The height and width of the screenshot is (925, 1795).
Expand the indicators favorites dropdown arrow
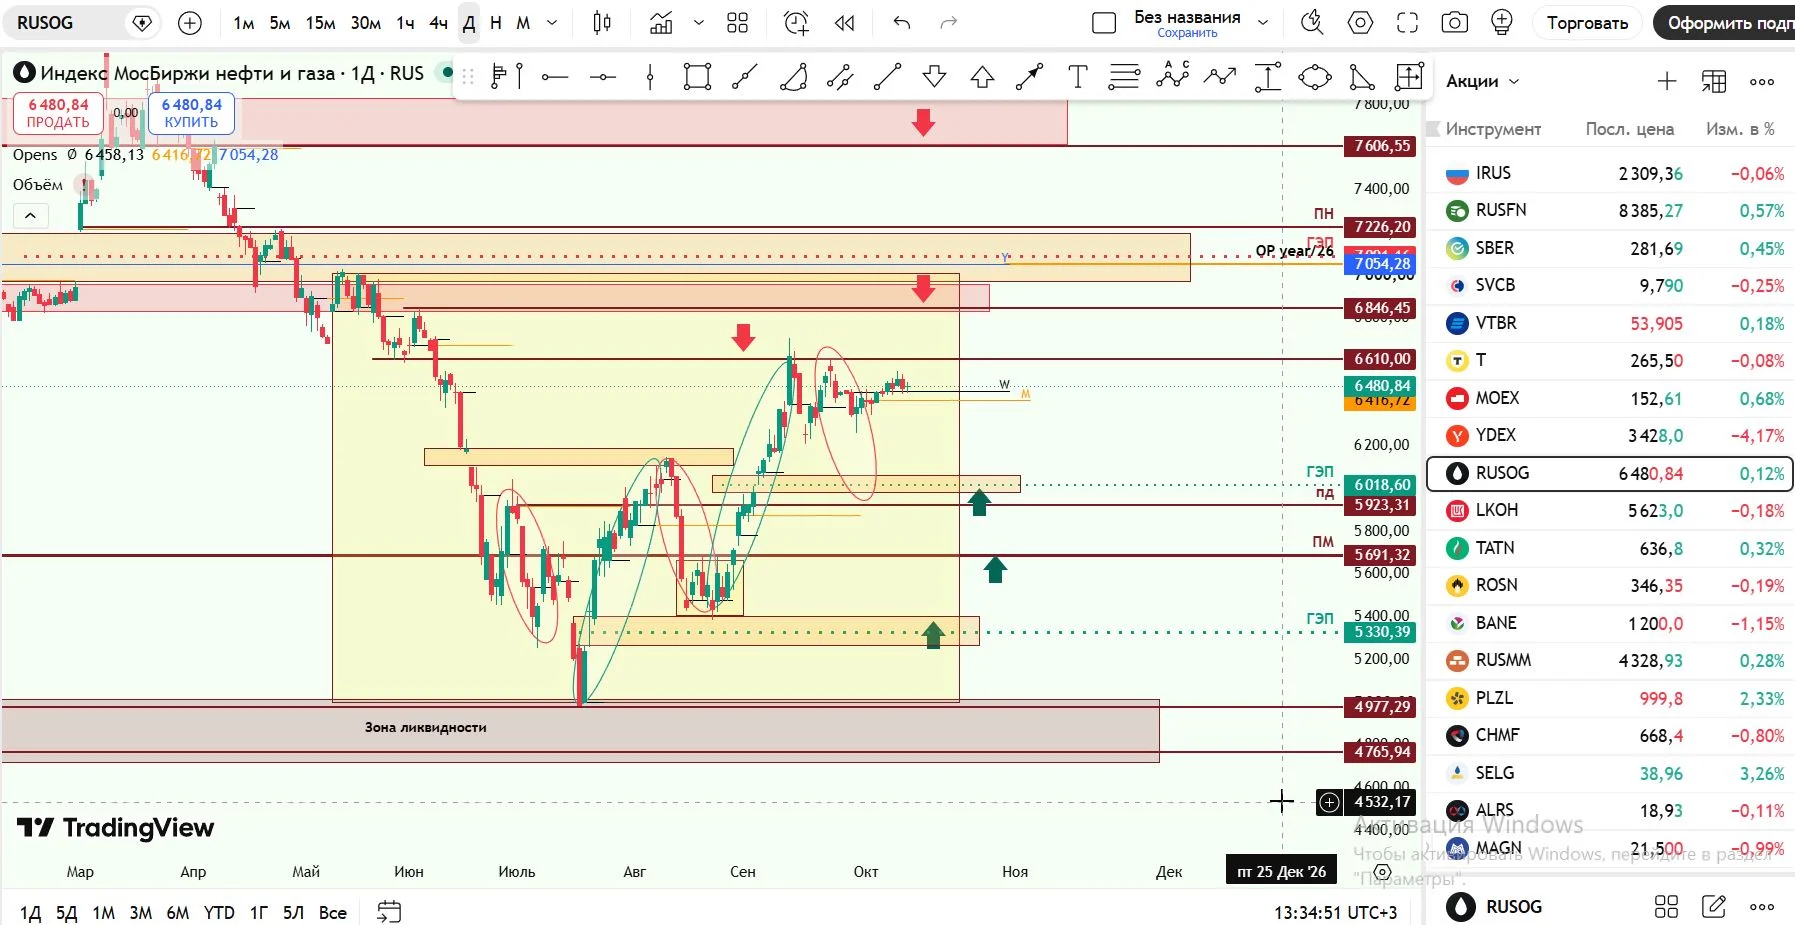click(x=698, y=23)
